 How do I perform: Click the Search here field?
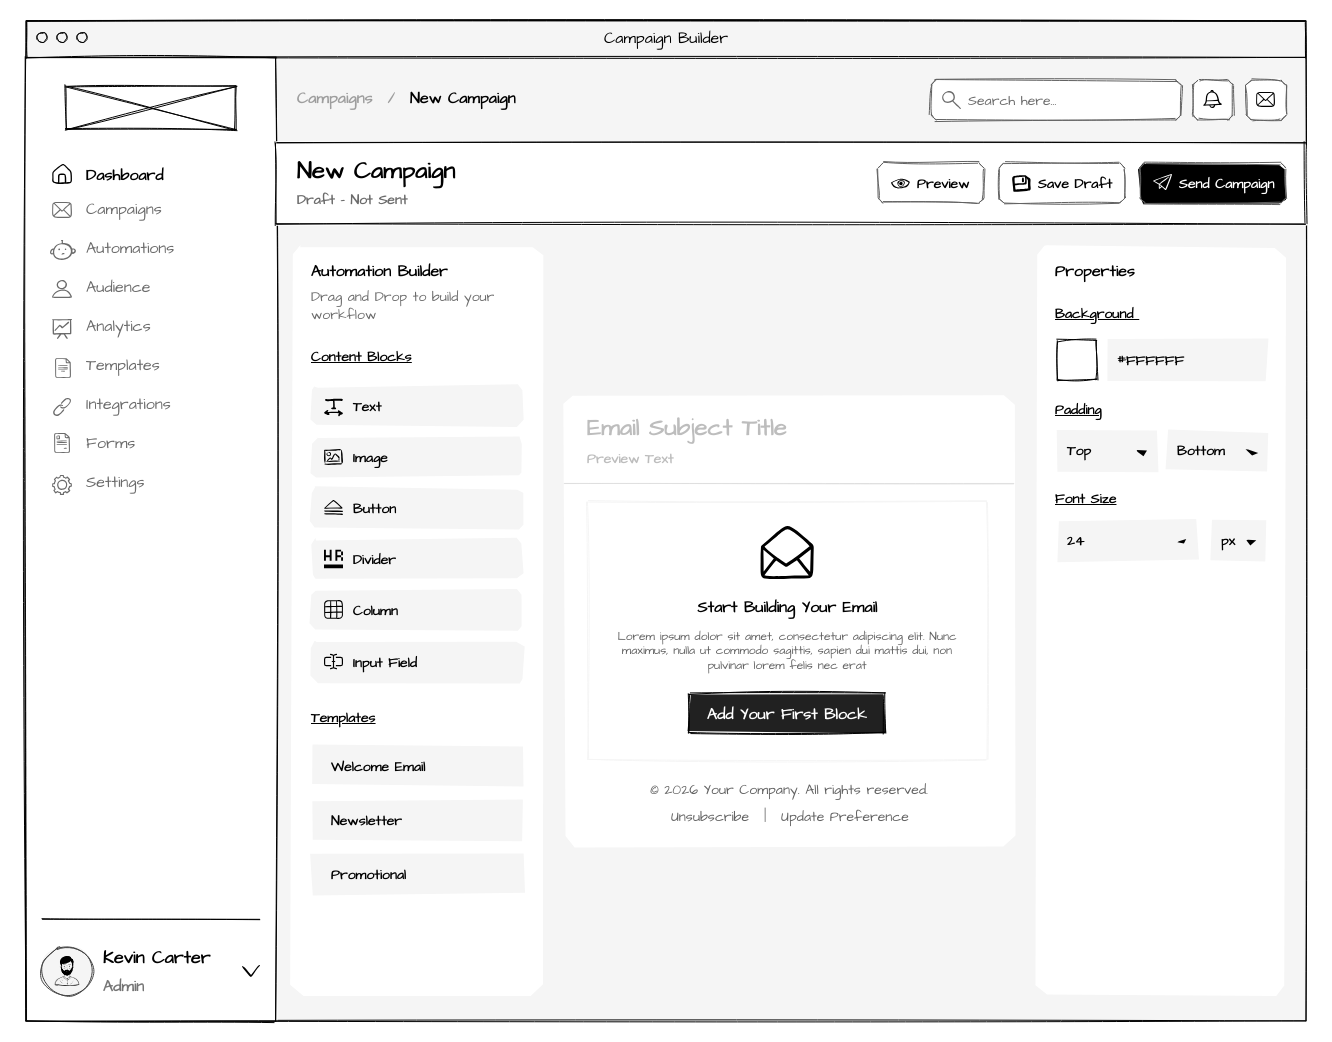[1056, 100]
